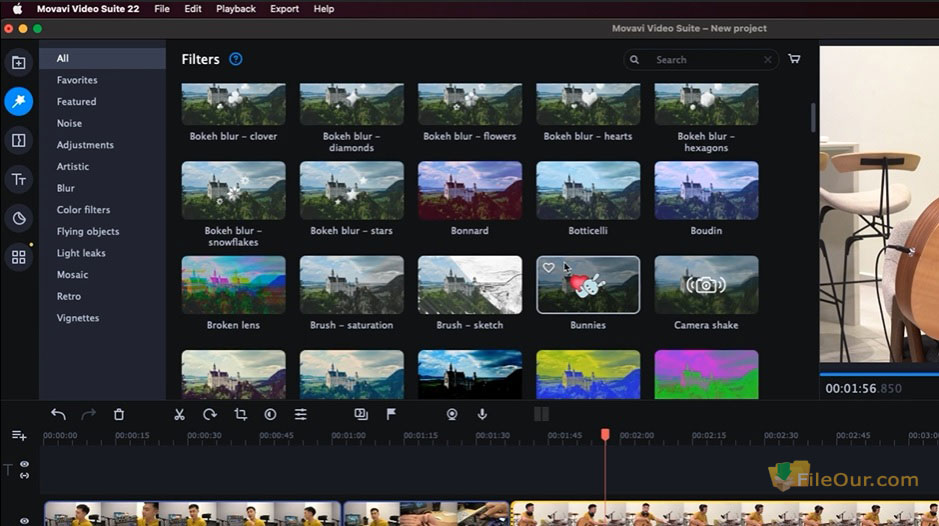Image resolution: width=939 pixels, height=526 pixels.
Task: Select the Noise category
Action: click(x=102, y=123)
